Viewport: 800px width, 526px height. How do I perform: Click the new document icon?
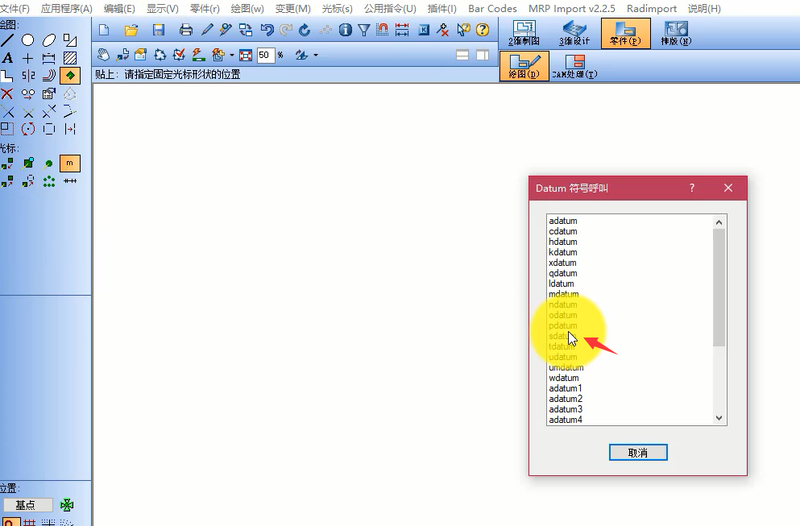point(104,30)
